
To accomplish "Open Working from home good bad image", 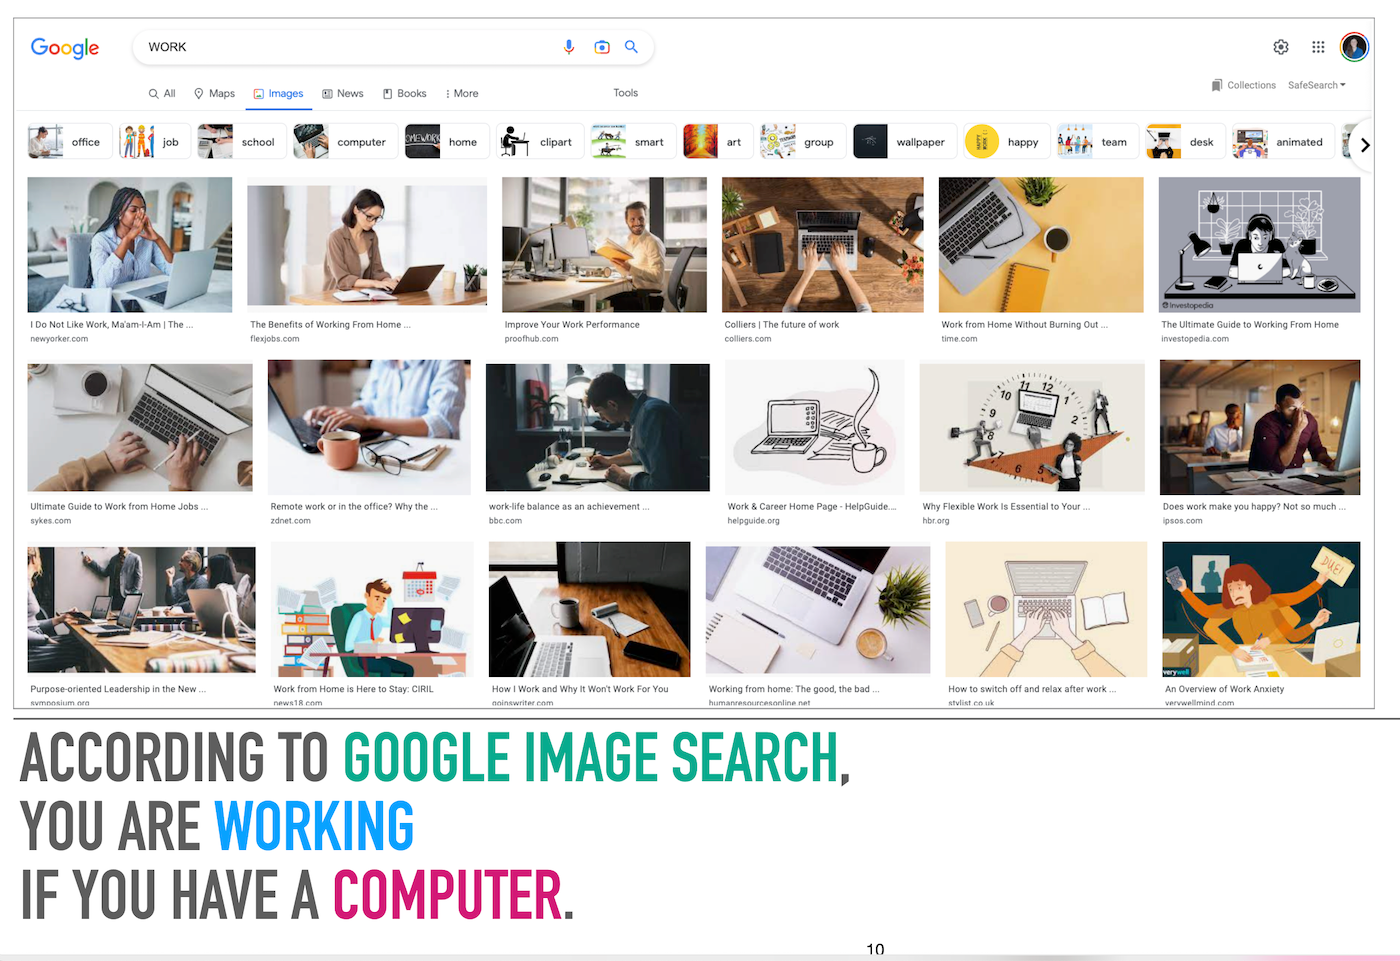I will click(x=818, y=610).
